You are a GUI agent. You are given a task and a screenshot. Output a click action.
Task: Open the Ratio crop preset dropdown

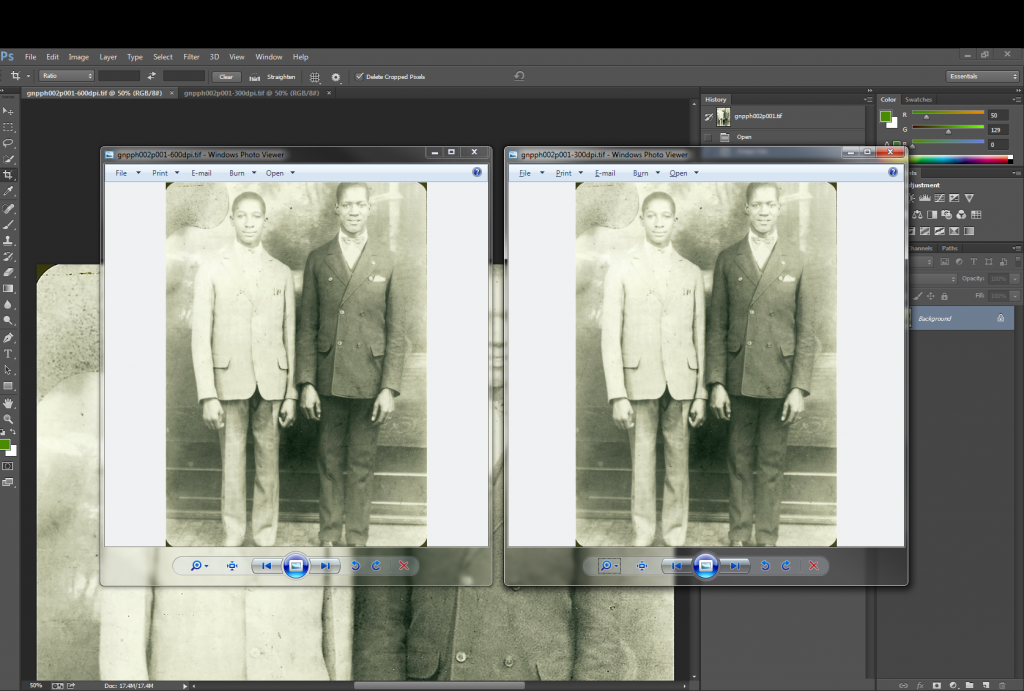66,76
